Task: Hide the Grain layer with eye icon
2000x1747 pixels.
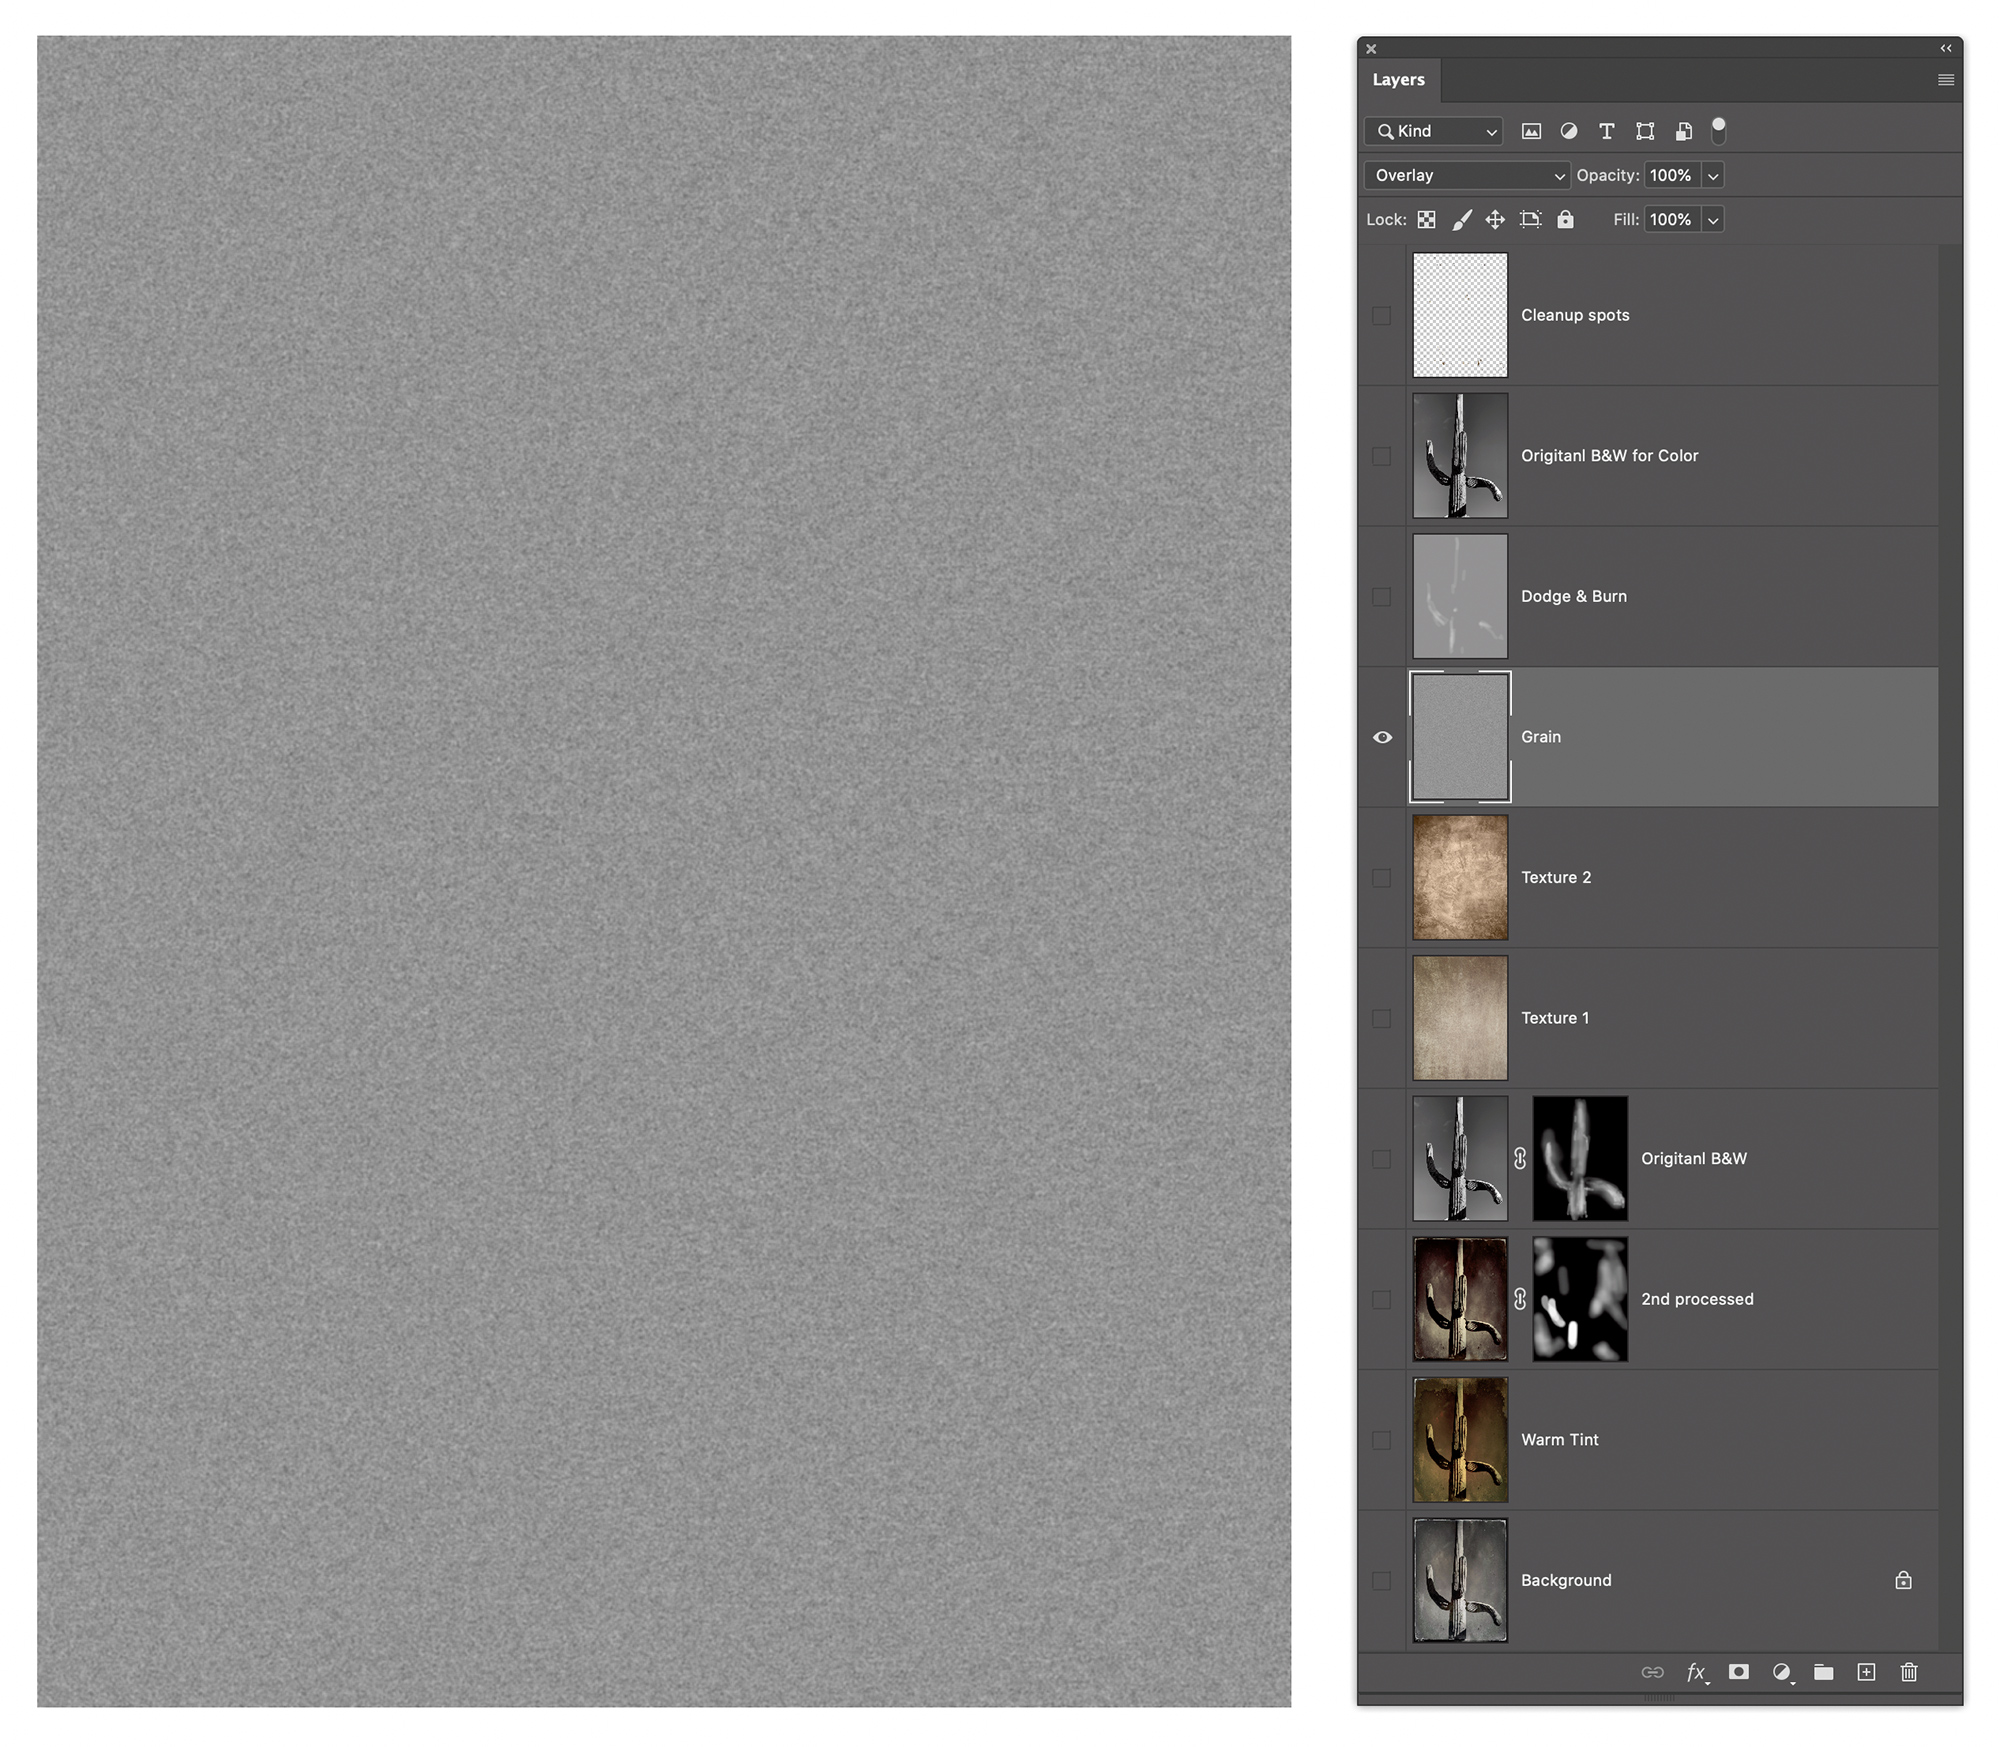Action: (1382, 737)
